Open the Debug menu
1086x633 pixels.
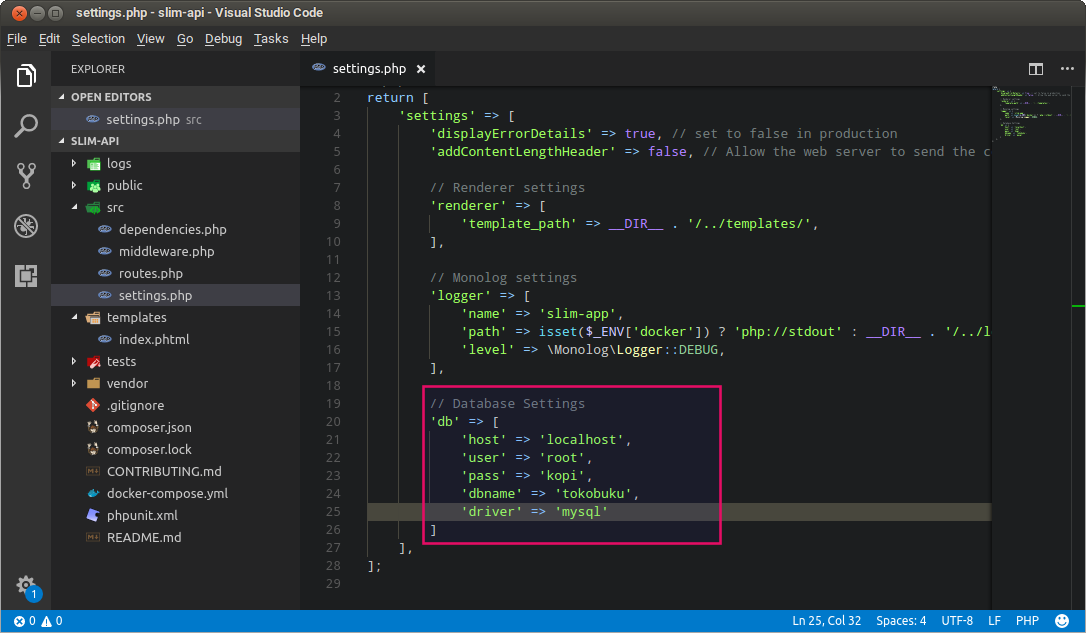(223, 38)
